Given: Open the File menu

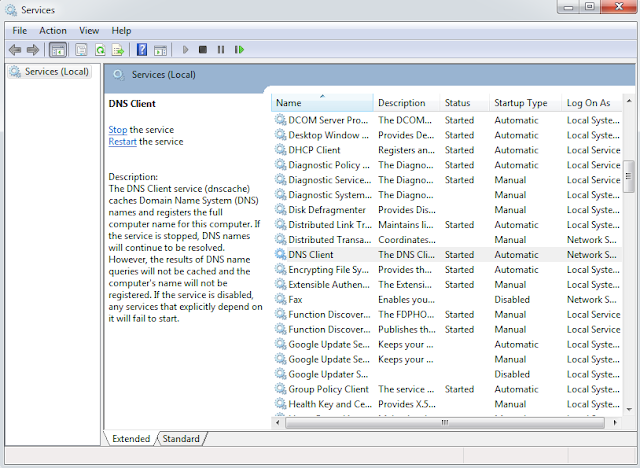Looking at the screenshot, I should [20, 31].
